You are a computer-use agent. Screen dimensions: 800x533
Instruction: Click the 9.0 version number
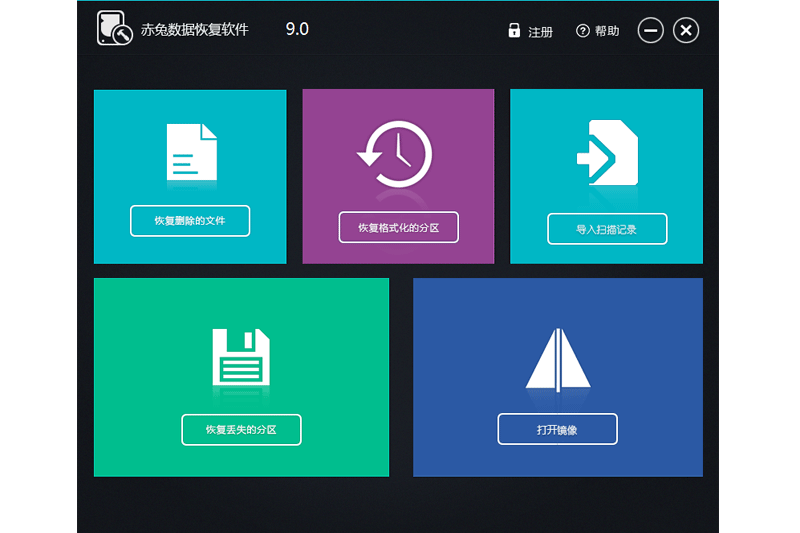297,29
